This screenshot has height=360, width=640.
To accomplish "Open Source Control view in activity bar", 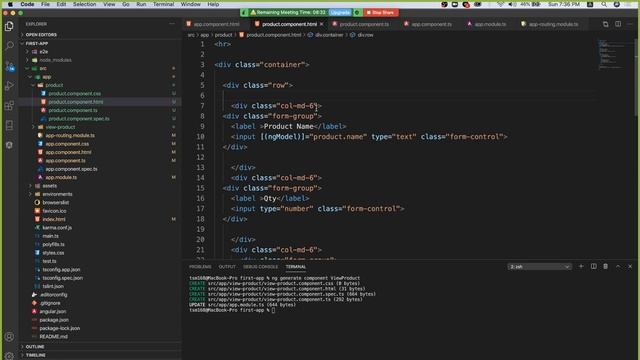I will click(10, 66).
